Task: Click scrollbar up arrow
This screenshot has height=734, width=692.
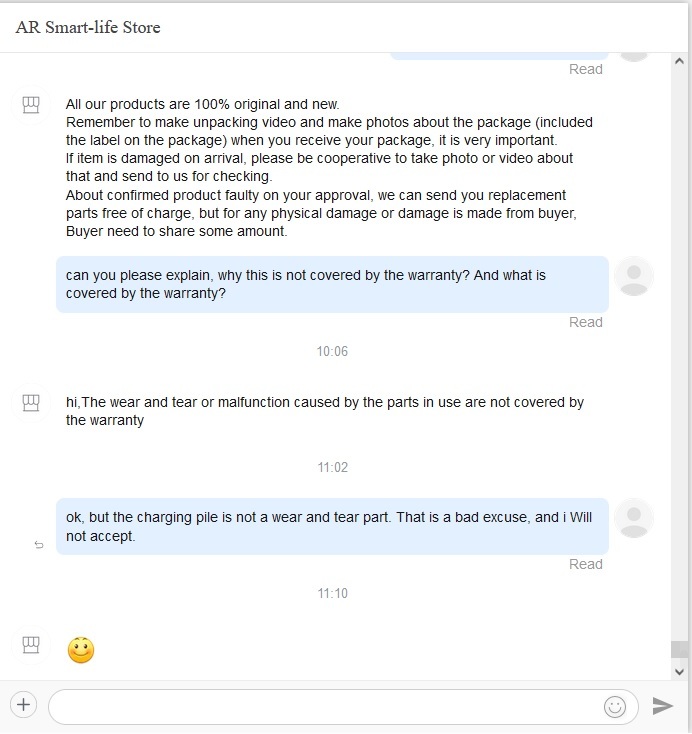Action: (679, 61)
